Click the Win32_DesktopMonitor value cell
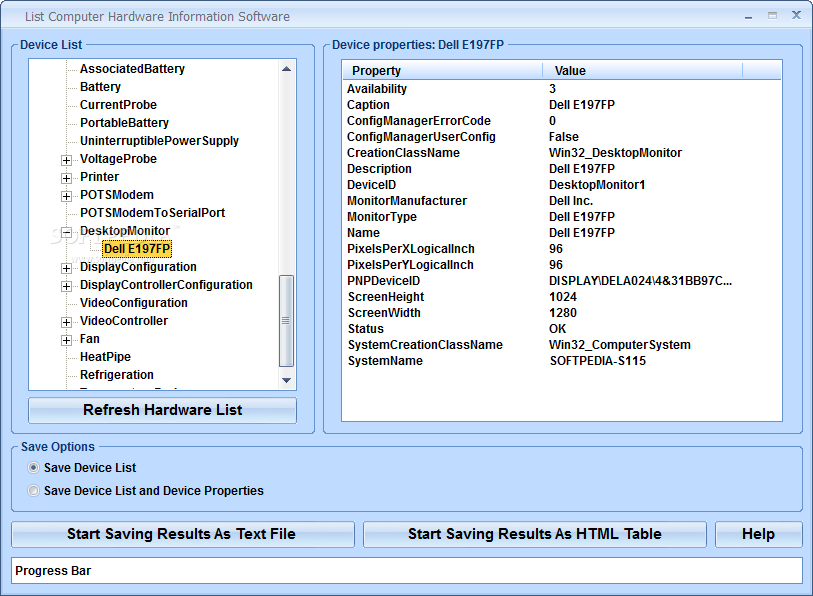Image resolution: width=813 pixels, height=596 pixels. 615,153
